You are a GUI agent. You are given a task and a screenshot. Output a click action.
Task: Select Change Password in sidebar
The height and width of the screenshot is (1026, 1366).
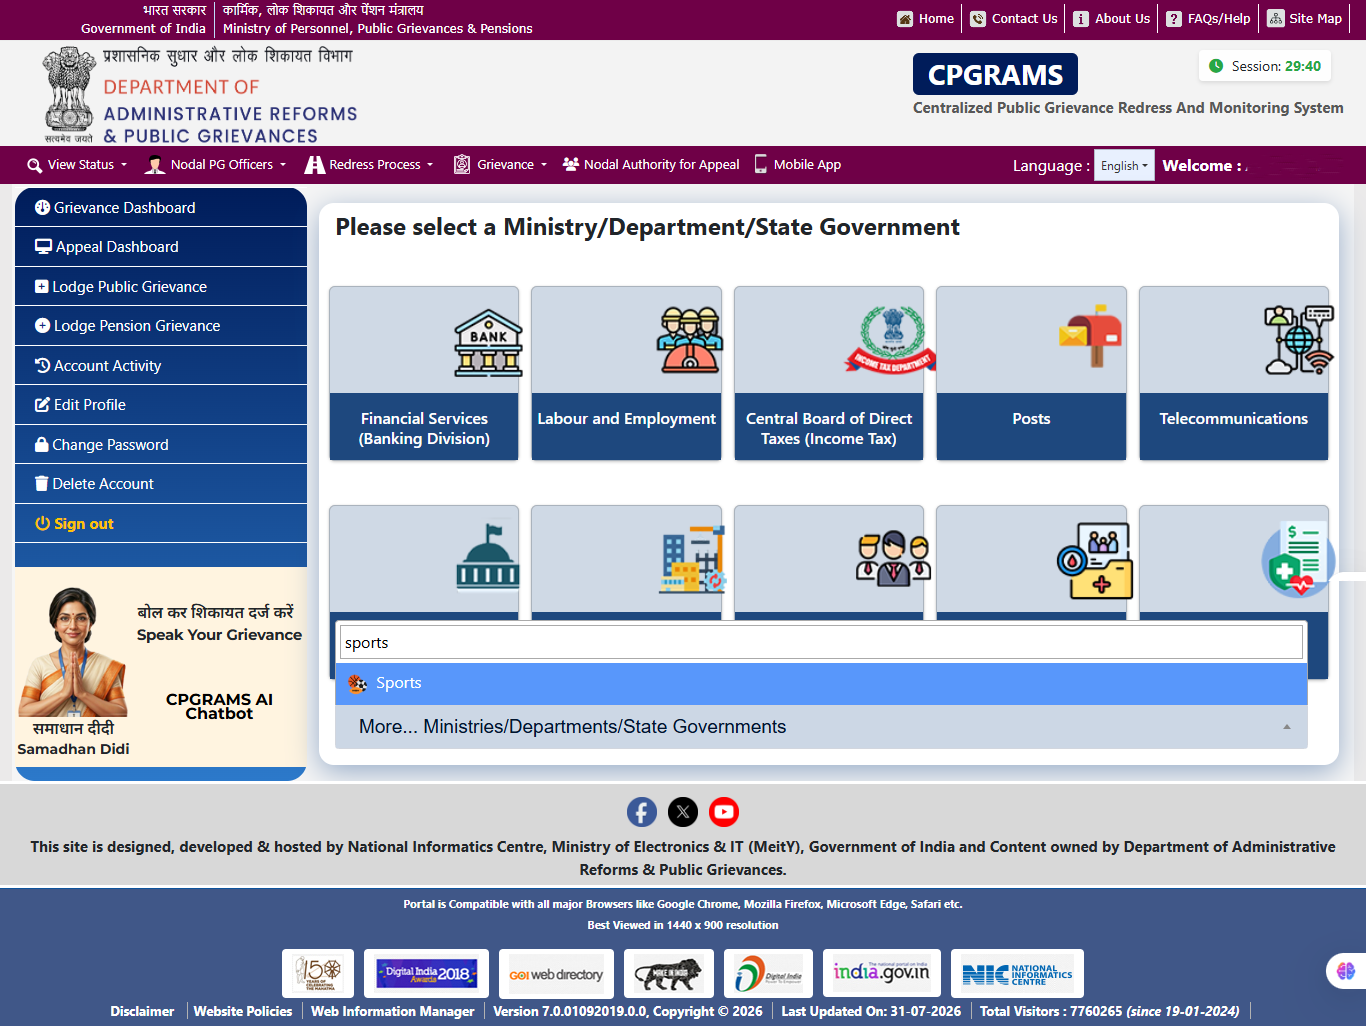click(161, 445)
